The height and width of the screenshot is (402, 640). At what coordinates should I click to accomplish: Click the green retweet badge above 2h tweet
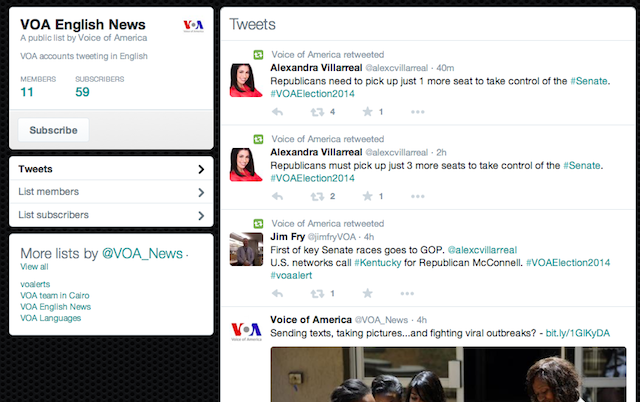(x=258, y=139)
